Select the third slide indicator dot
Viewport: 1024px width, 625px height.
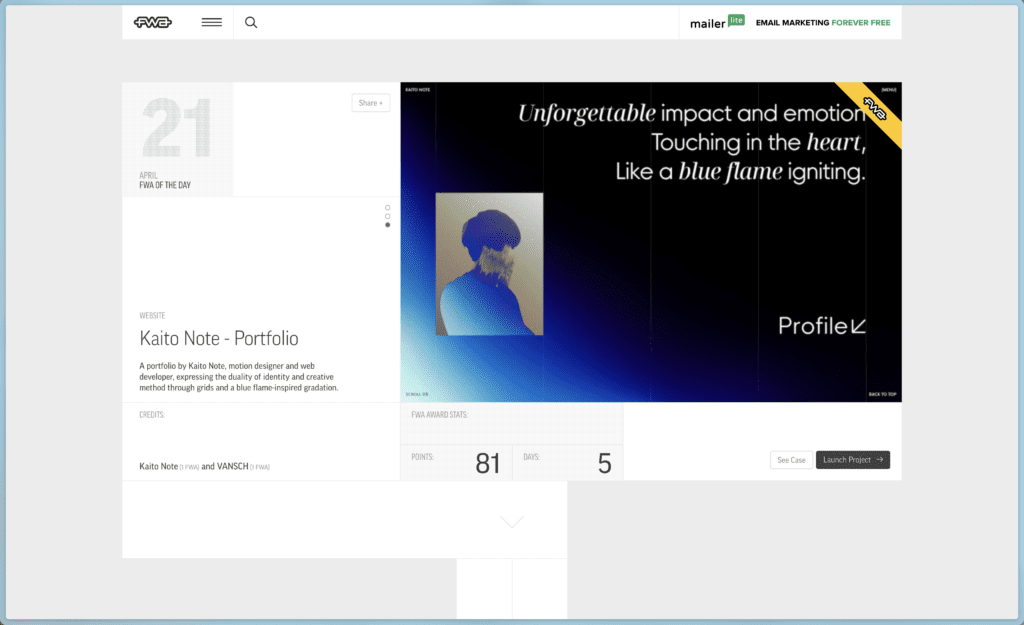(388, 225)
